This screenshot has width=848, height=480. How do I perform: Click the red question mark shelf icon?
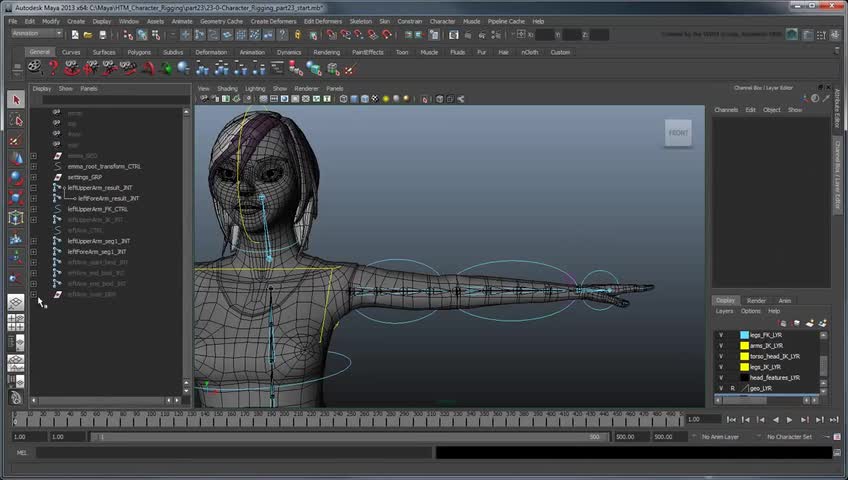click(53, 68)
